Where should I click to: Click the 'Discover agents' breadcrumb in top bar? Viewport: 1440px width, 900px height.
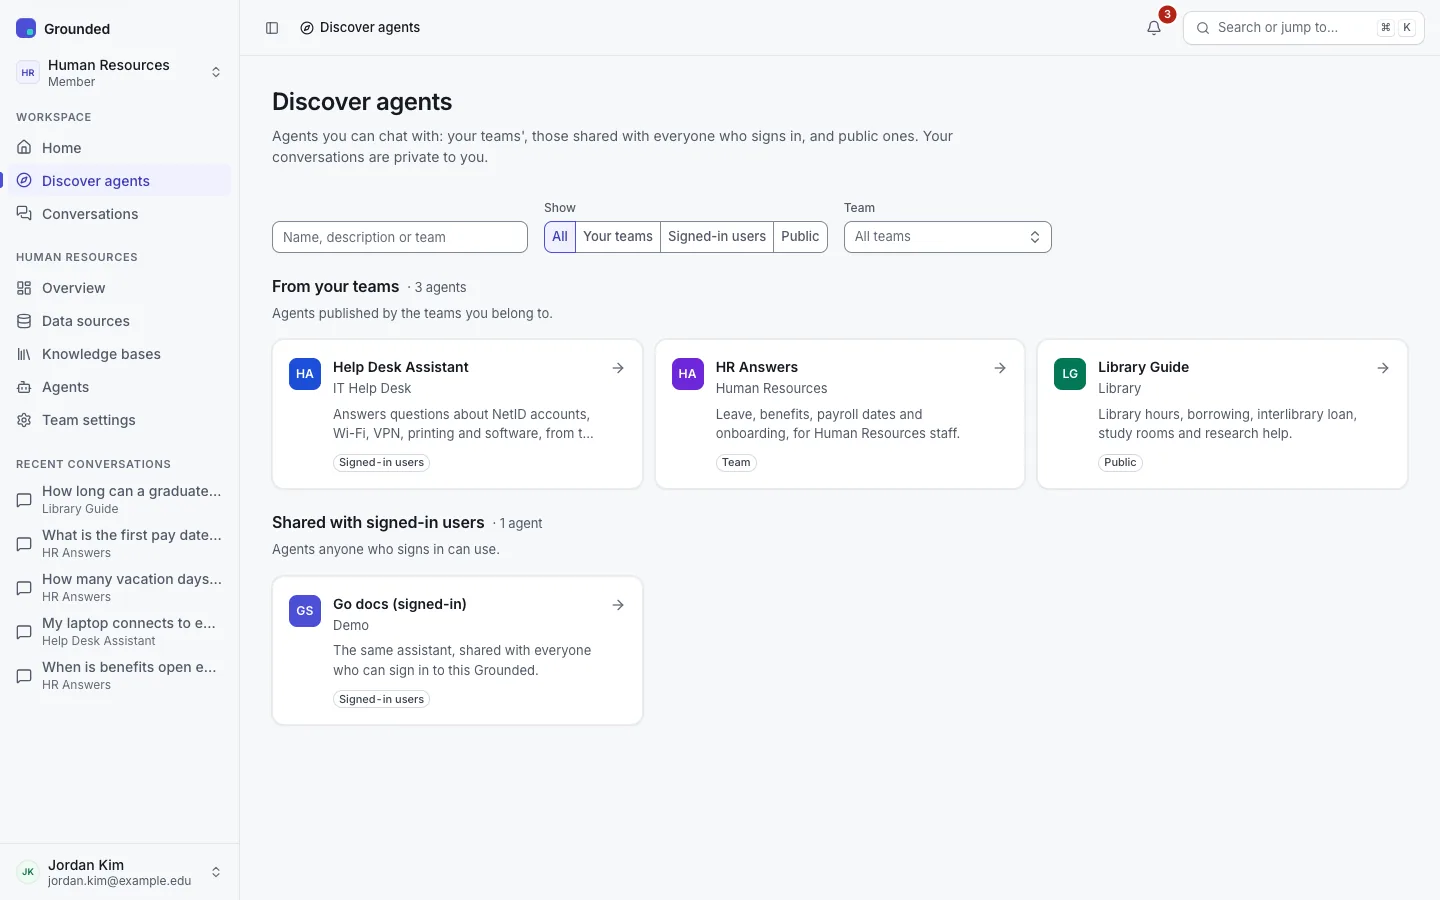click(360, 28)
